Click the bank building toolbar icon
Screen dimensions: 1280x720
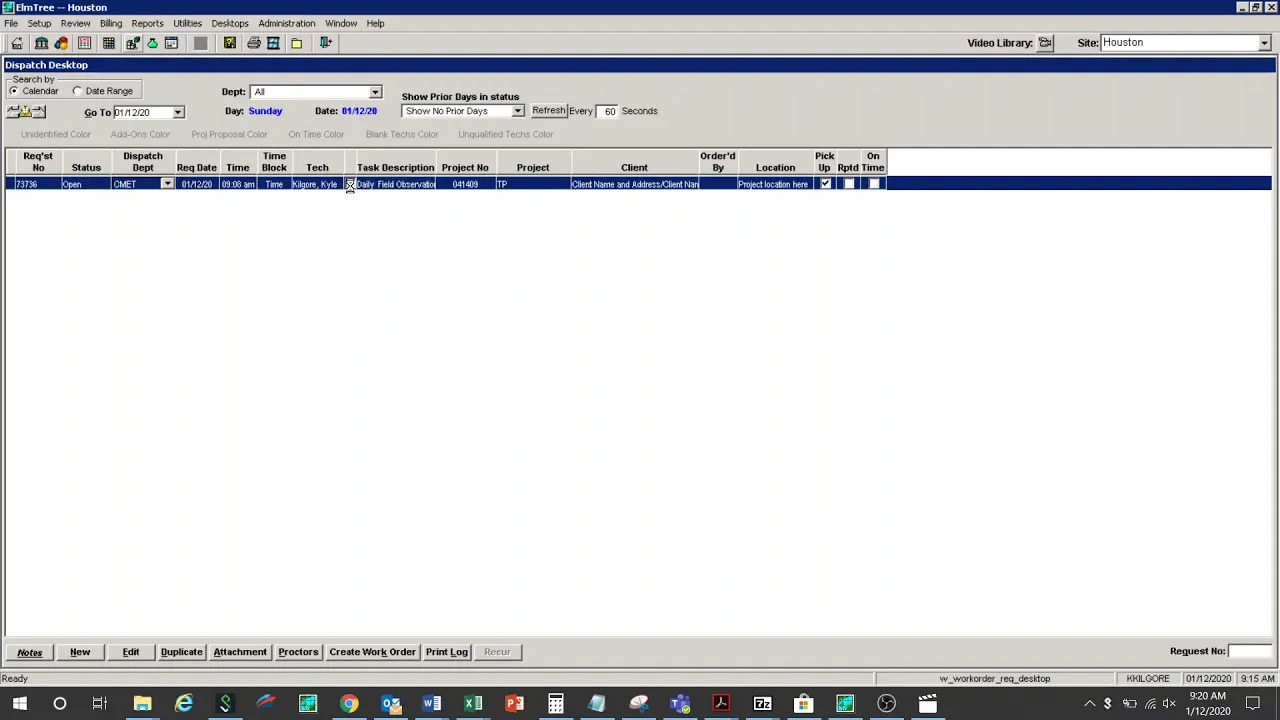point(41,43)
